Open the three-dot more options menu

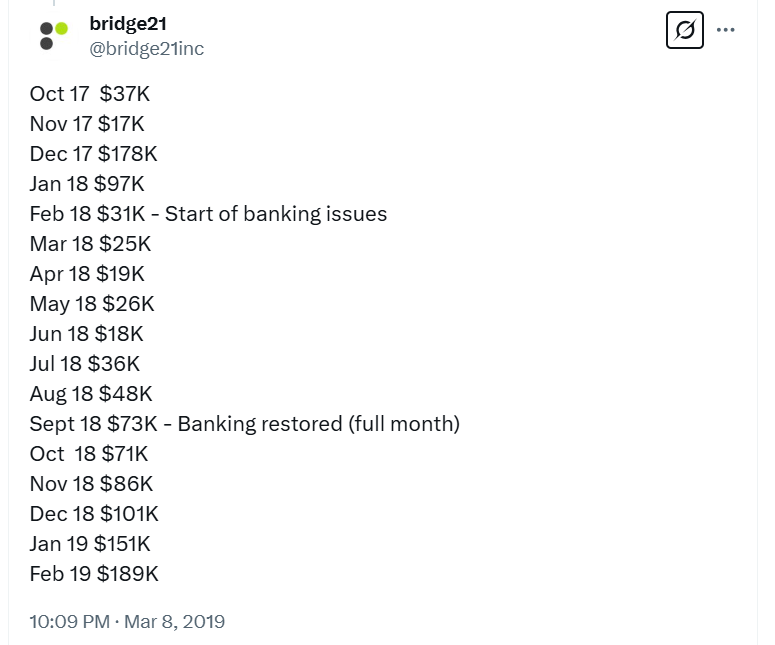pos(726,30)
